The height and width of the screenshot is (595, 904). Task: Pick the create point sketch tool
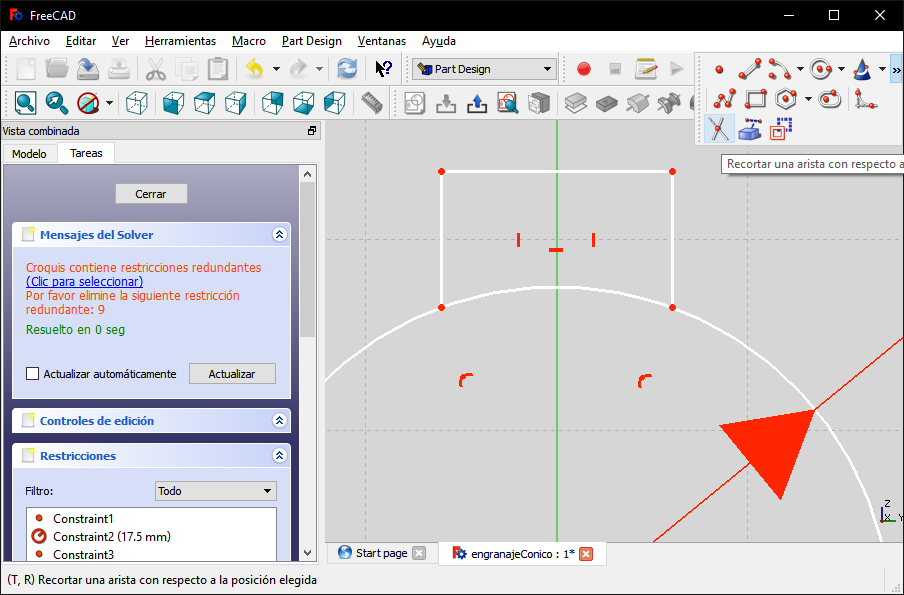click(x=719, y=70)
